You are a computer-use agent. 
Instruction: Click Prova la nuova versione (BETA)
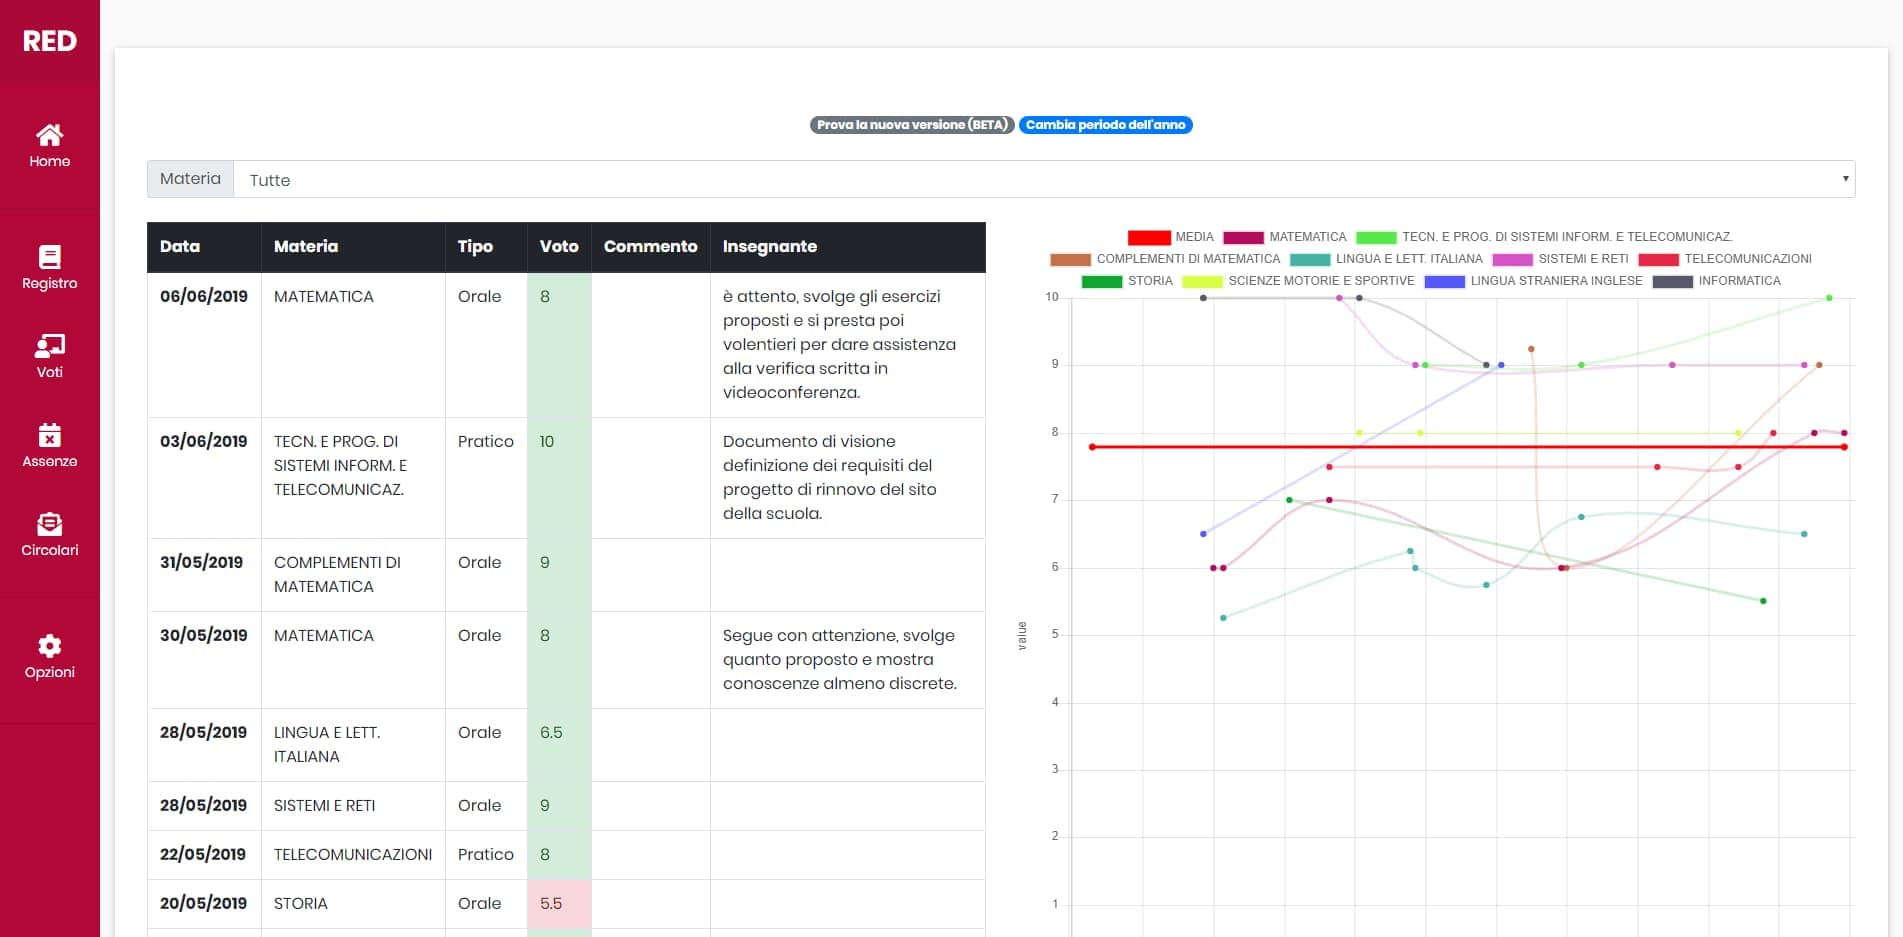point(910,125)
